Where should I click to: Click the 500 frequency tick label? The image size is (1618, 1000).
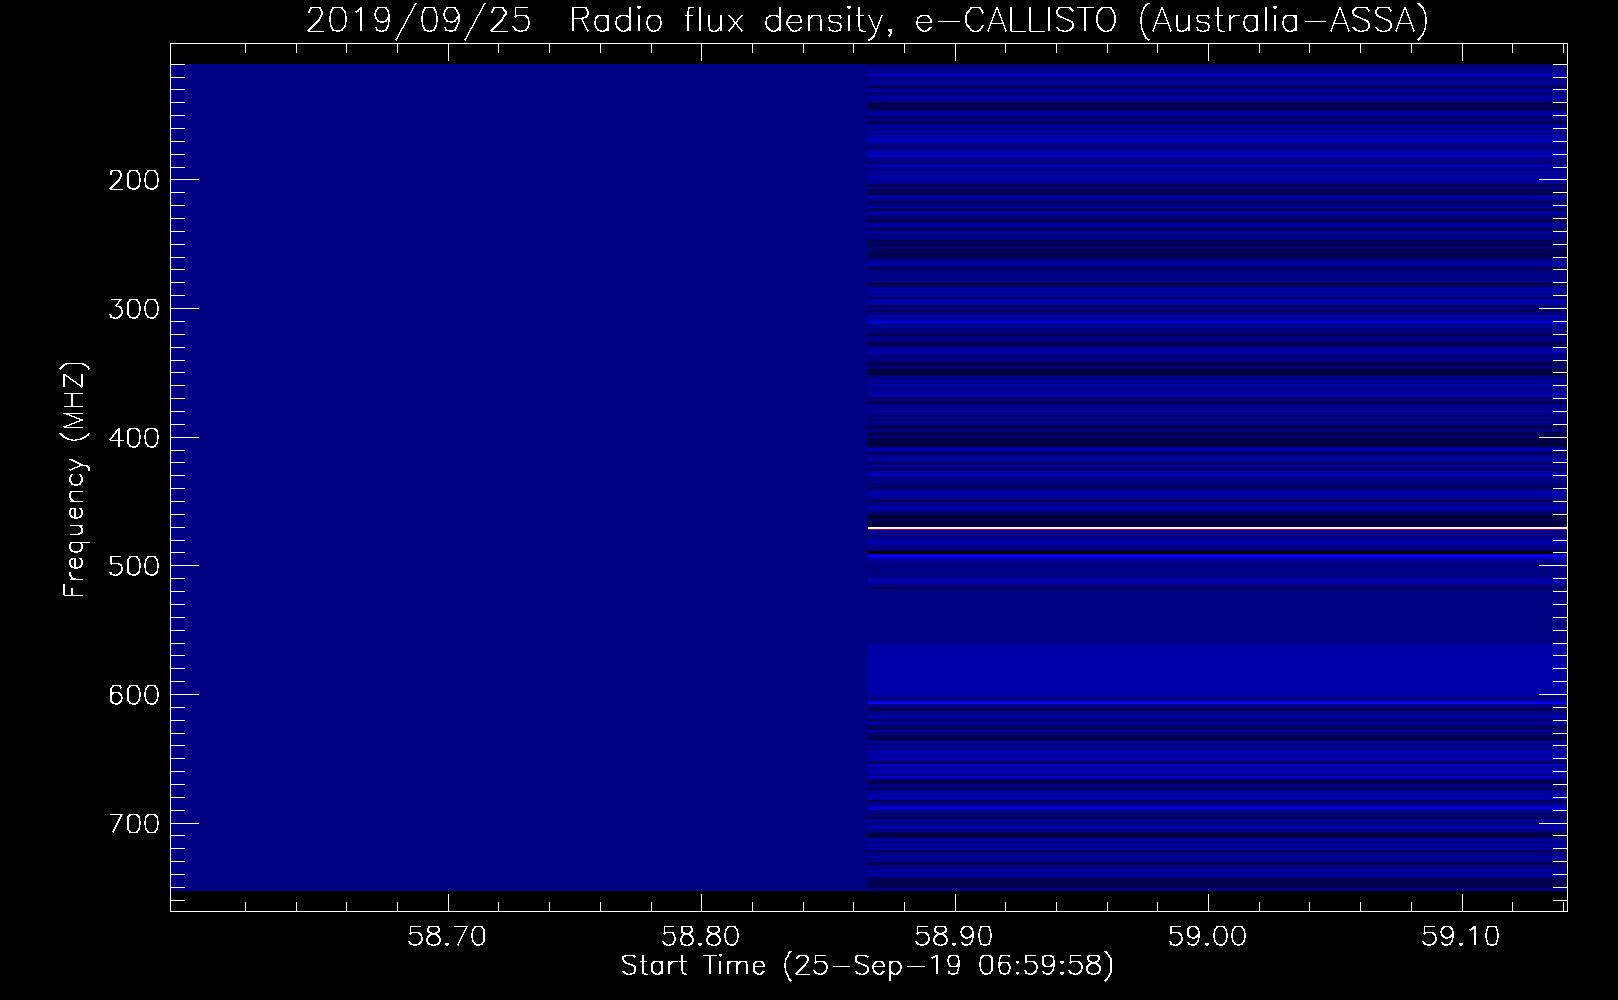pyautogui.click(x=133, y=566)
